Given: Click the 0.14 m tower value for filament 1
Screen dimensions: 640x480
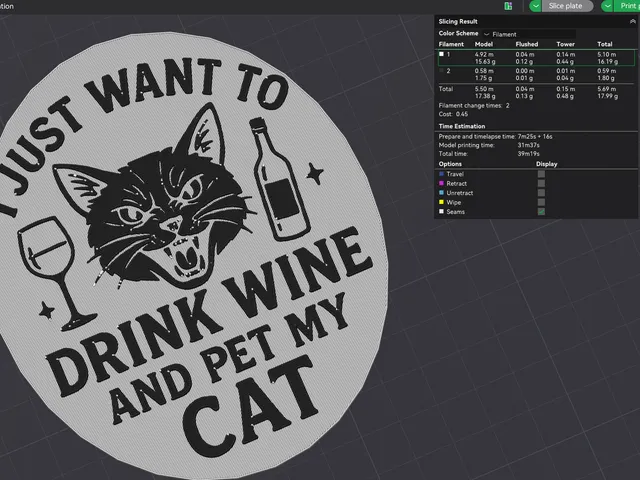Looking at the screenshot, I should click(x=566, y=54).
